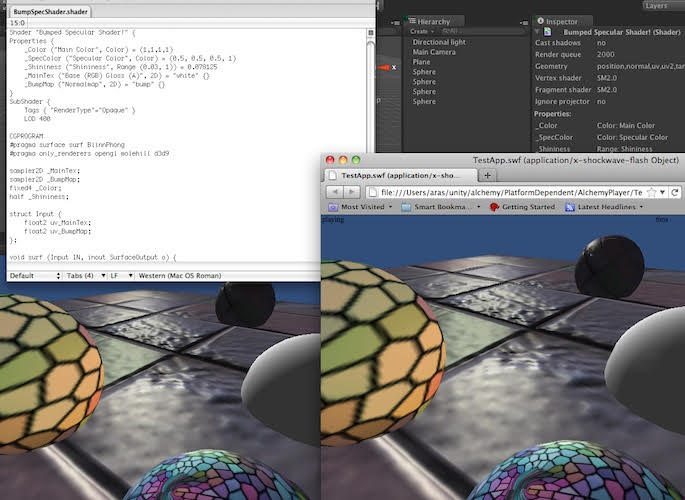Expand the Create dropdown in Hierarchy
This screenshot has height=500, width=685.
pos(422,31)
